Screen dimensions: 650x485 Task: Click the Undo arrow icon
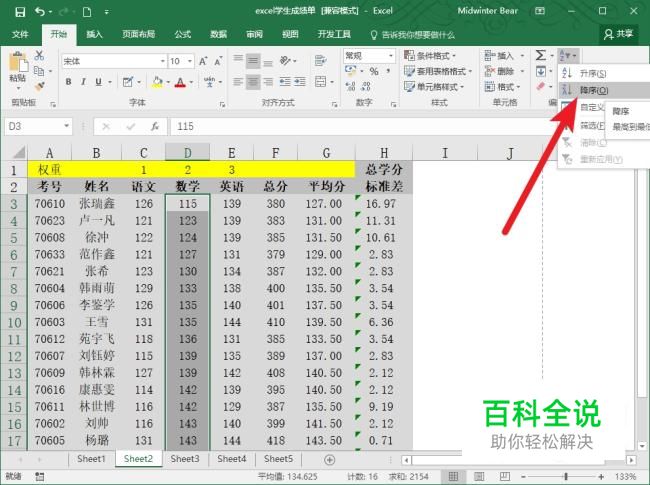40,12
